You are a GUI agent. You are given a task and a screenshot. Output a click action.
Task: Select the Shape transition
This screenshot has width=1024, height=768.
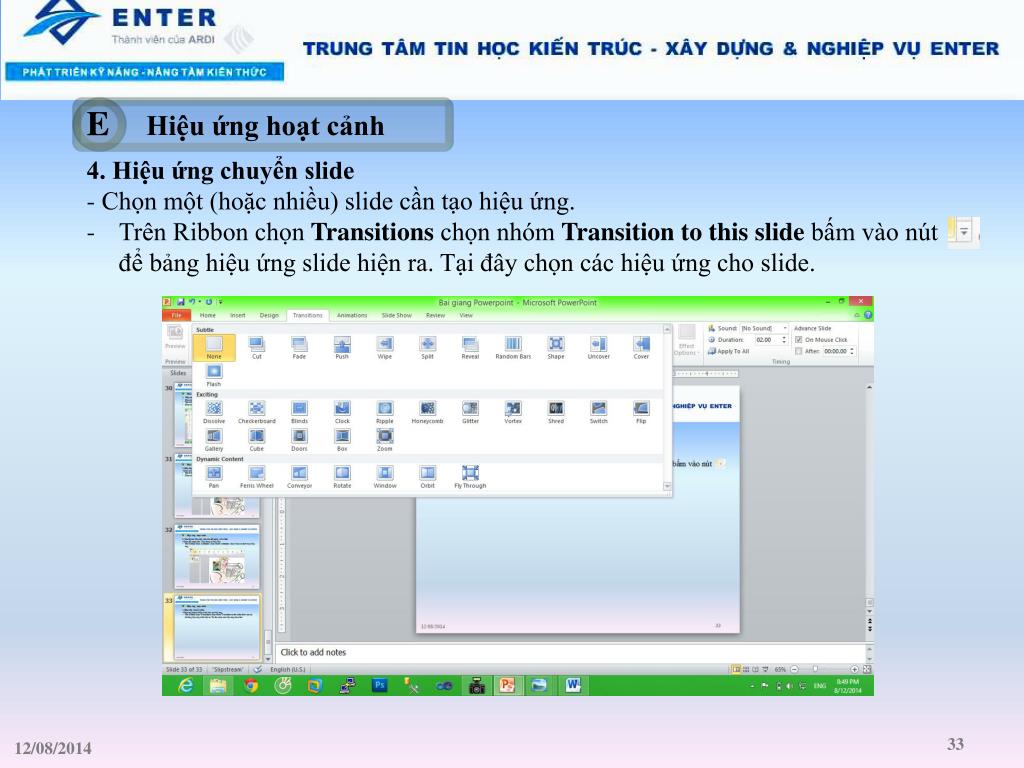pos(556,347)
